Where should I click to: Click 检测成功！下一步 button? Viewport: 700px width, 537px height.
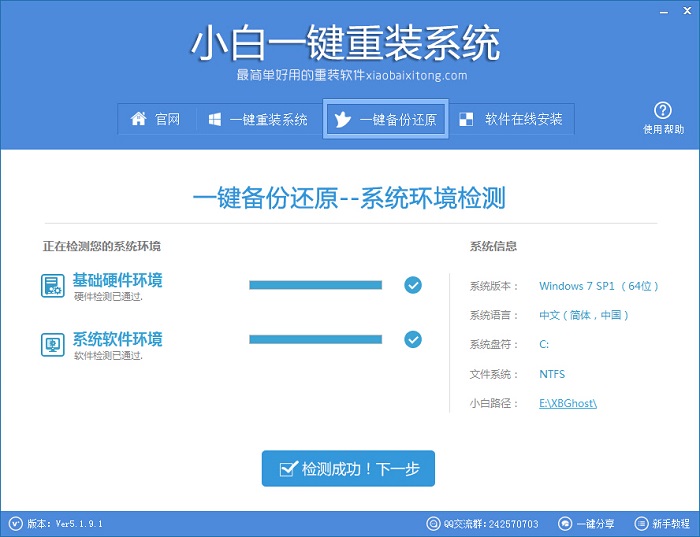[348, 468]
